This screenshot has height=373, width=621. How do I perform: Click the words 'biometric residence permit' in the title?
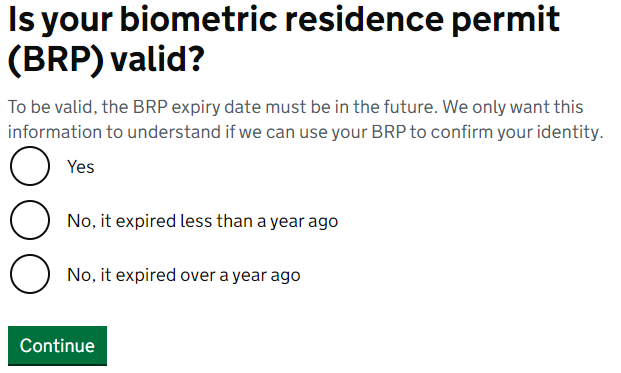click(x=339, y=19)
